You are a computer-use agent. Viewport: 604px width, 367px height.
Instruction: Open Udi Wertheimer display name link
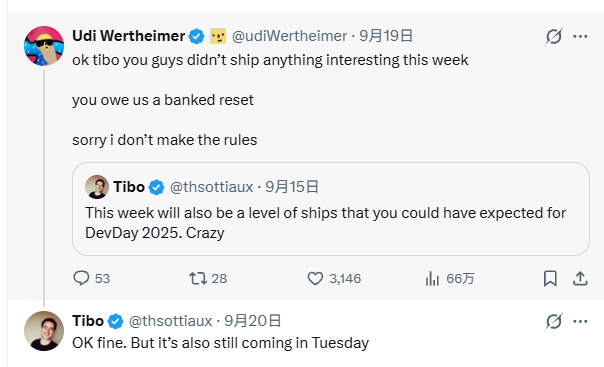[x=129, y=36]
